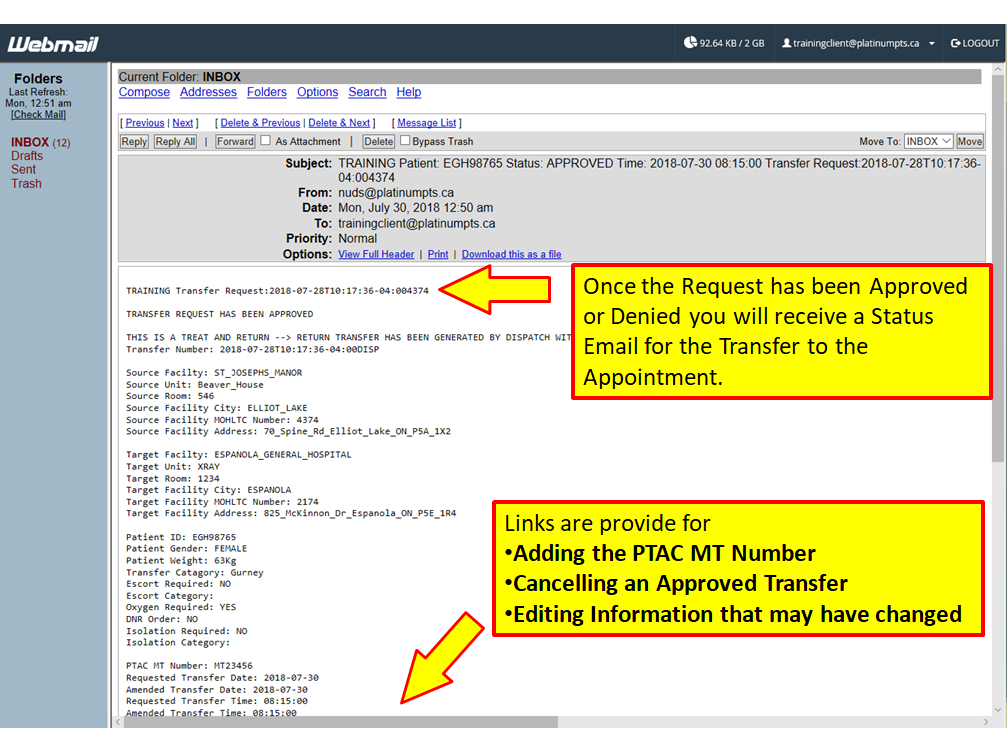Click the vertical scrollbar up arrow
The width and height of the screenshot is (1007, 754).
[x=998, y=71]
